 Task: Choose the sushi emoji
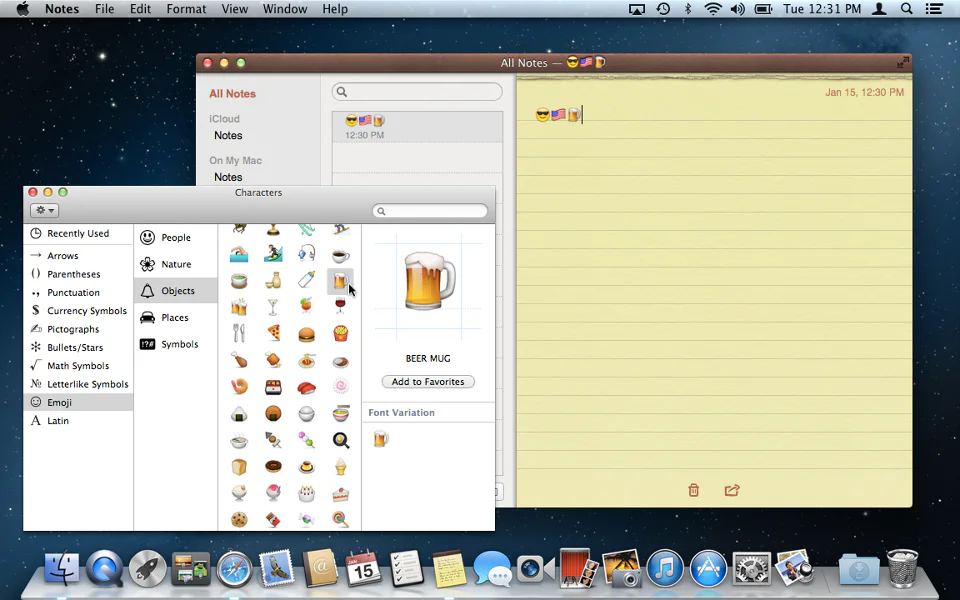(306, 388)
